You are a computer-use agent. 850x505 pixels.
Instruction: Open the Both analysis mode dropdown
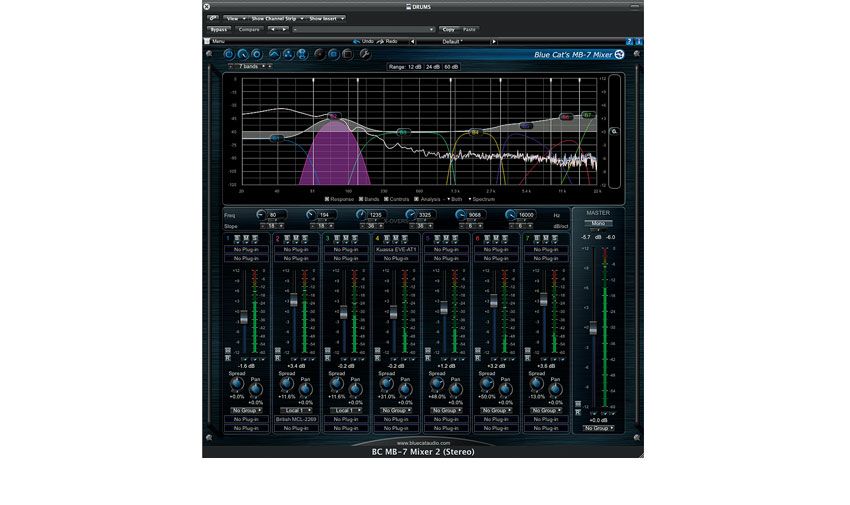point(455,199)
